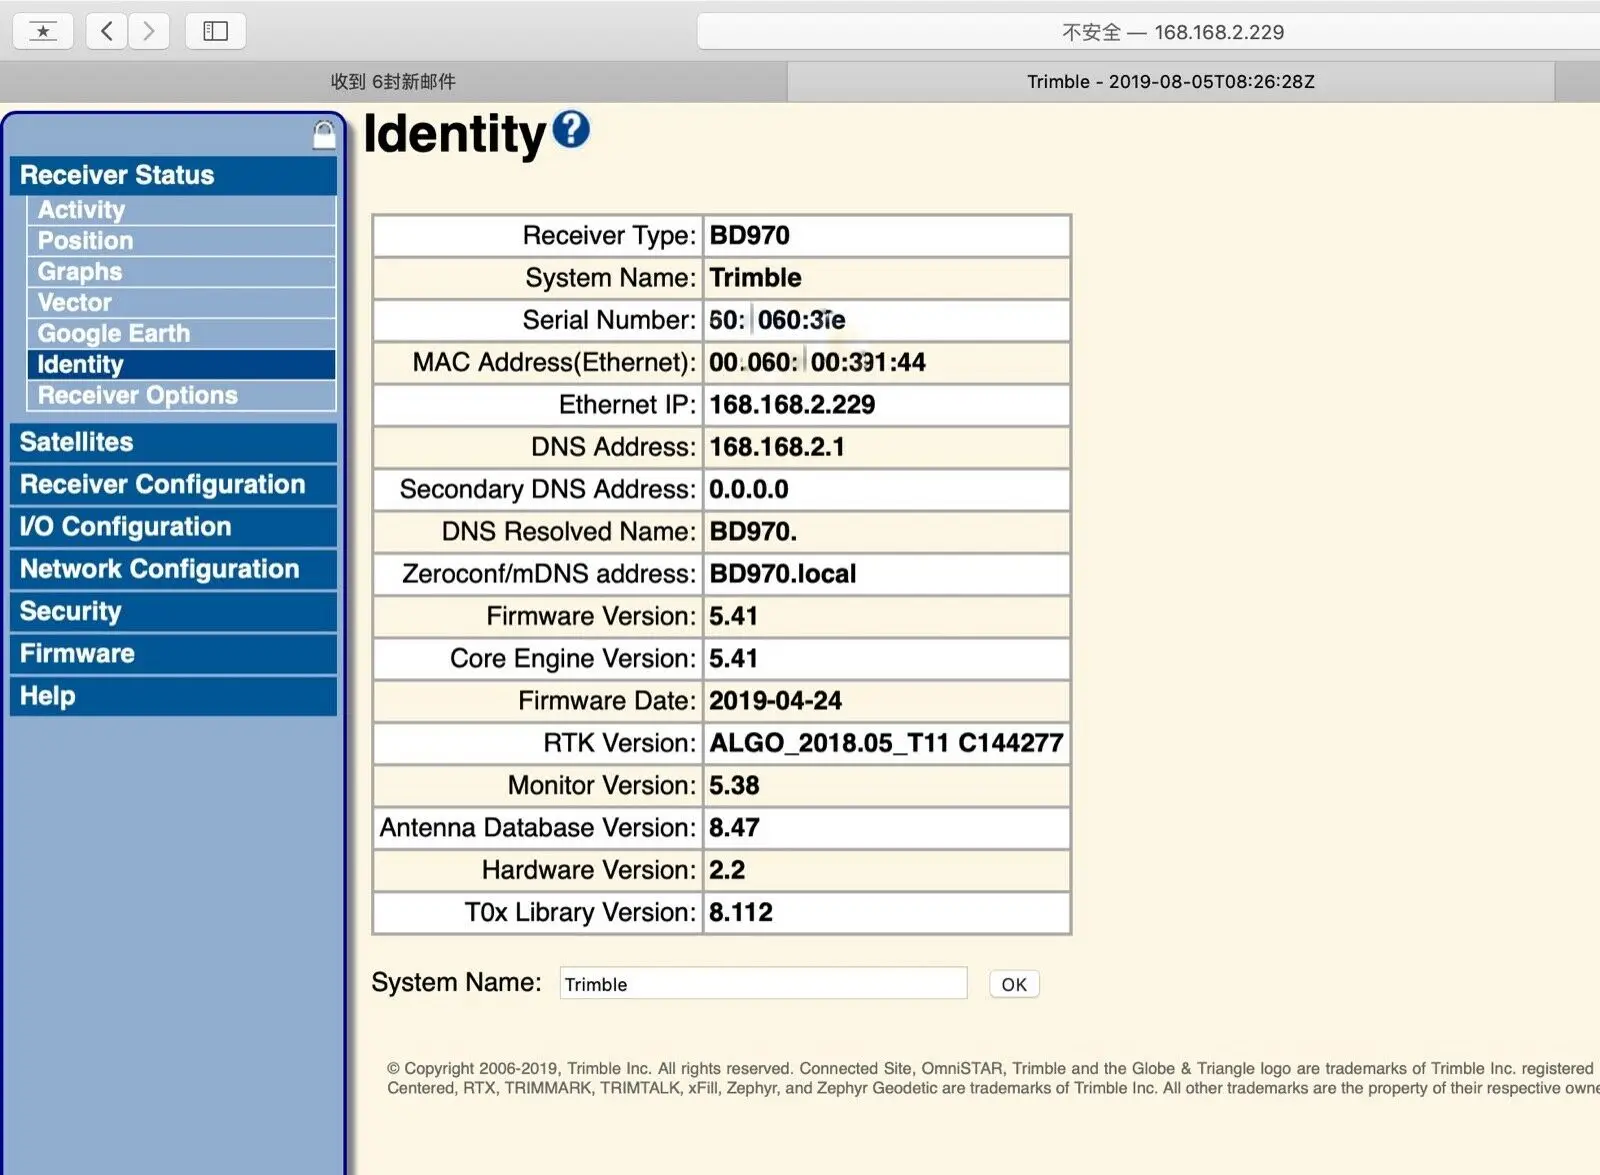Viewport: 1600px width, 1175px height.
Task: Toggle the Safari sidebar button
Action: pyautogui.click(x=215, y=31)
